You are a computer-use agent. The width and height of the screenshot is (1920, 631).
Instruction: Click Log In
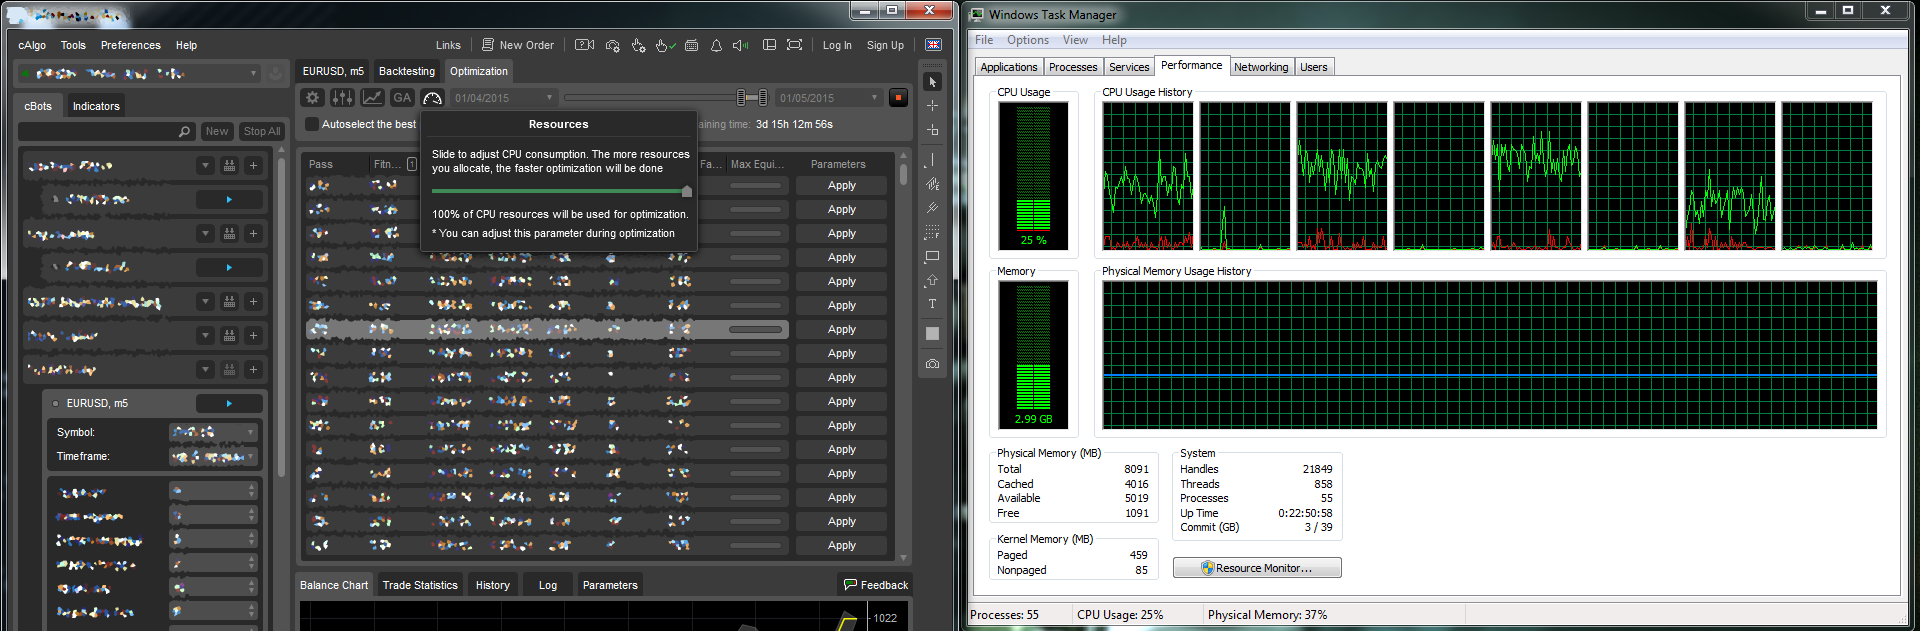[837, 45]
